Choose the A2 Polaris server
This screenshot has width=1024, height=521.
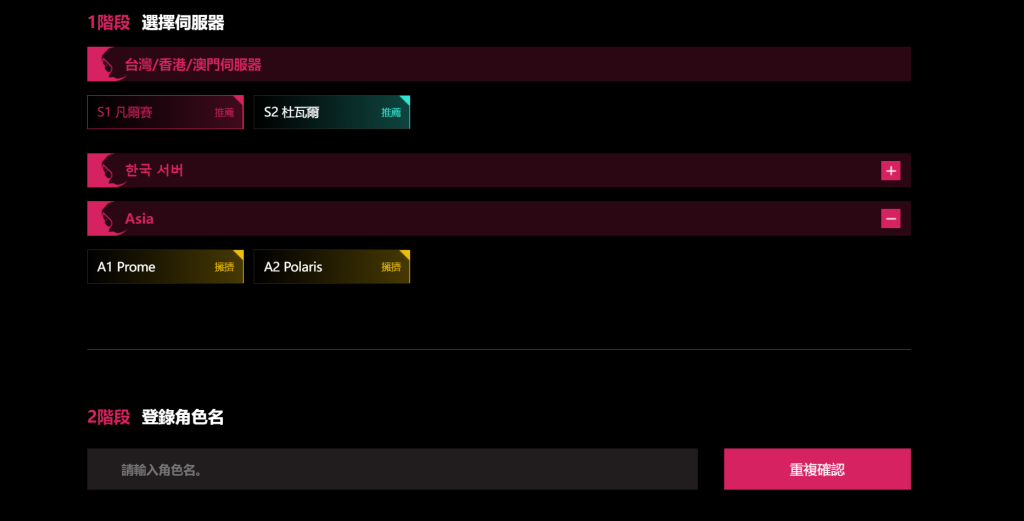coord(332,266)
